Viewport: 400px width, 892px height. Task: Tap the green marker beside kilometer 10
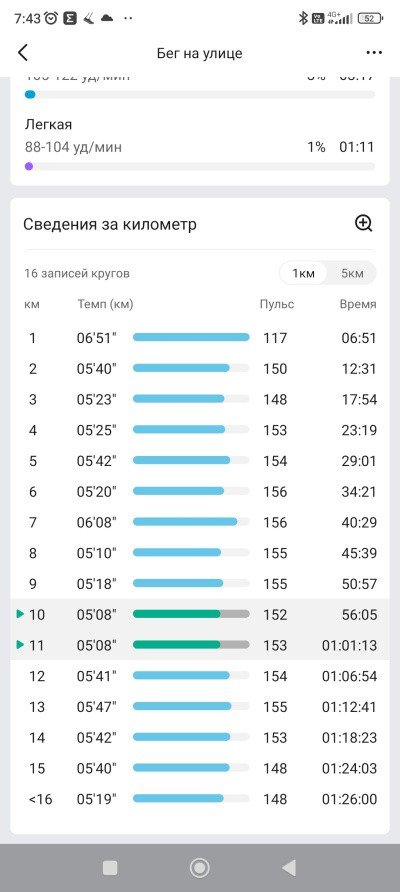20,614
